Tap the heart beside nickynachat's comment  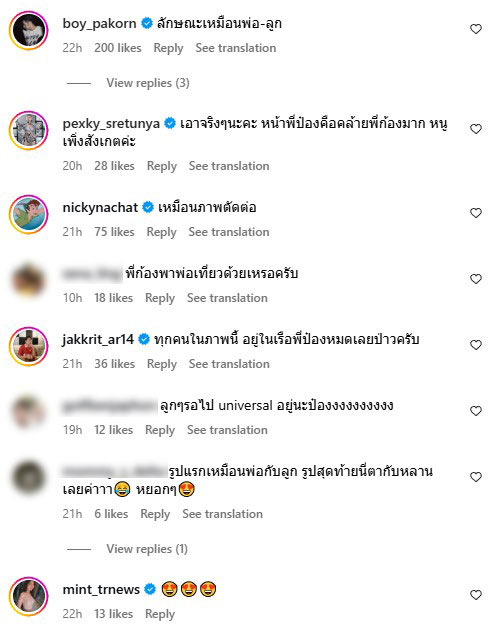[x=476, y=213]
